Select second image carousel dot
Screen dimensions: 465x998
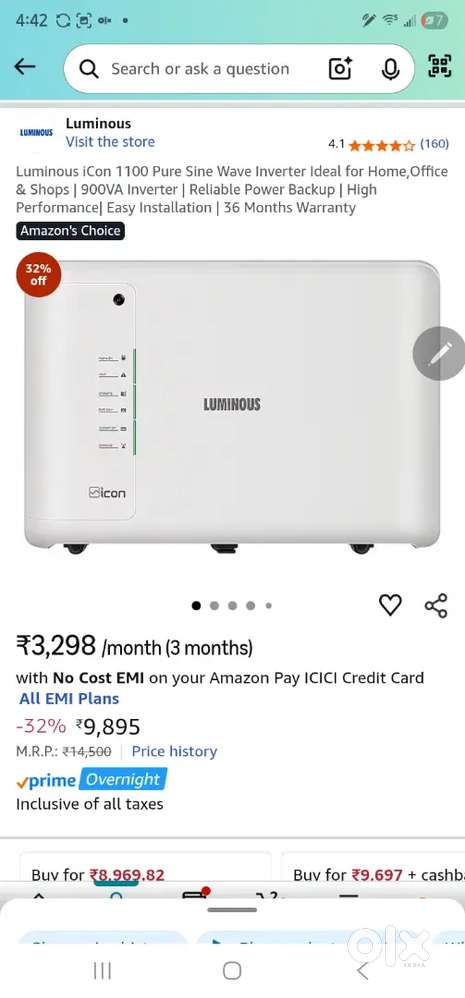tap(214, 605)
